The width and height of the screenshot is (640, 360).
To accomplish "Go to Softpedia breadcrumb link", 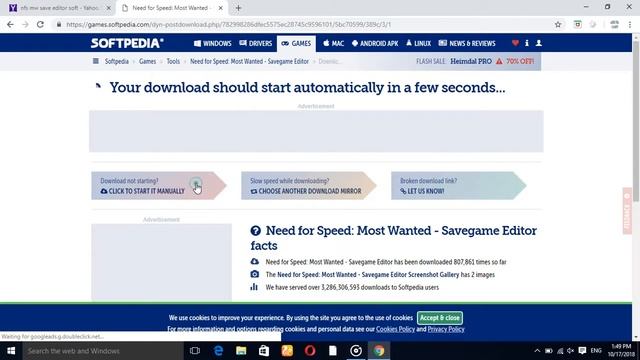I will click(x=117, y=61).
